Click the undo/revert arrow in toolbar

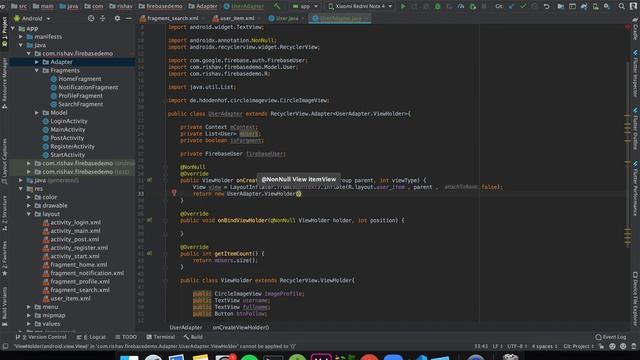[x=547, y=6]
